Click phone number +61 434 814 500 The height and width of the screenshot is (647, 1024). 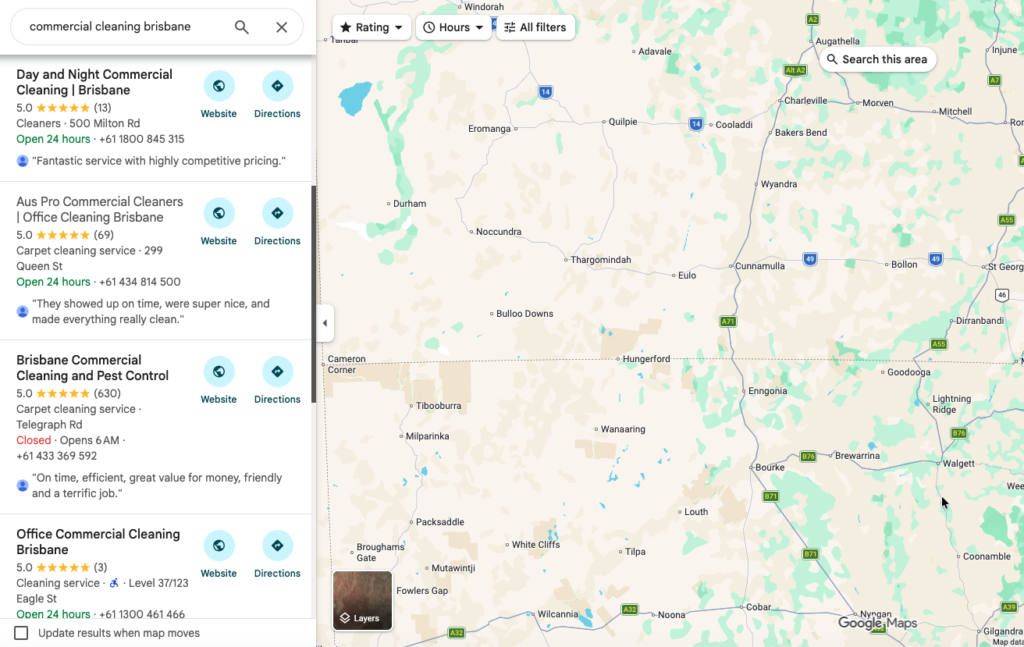point(140,282)
